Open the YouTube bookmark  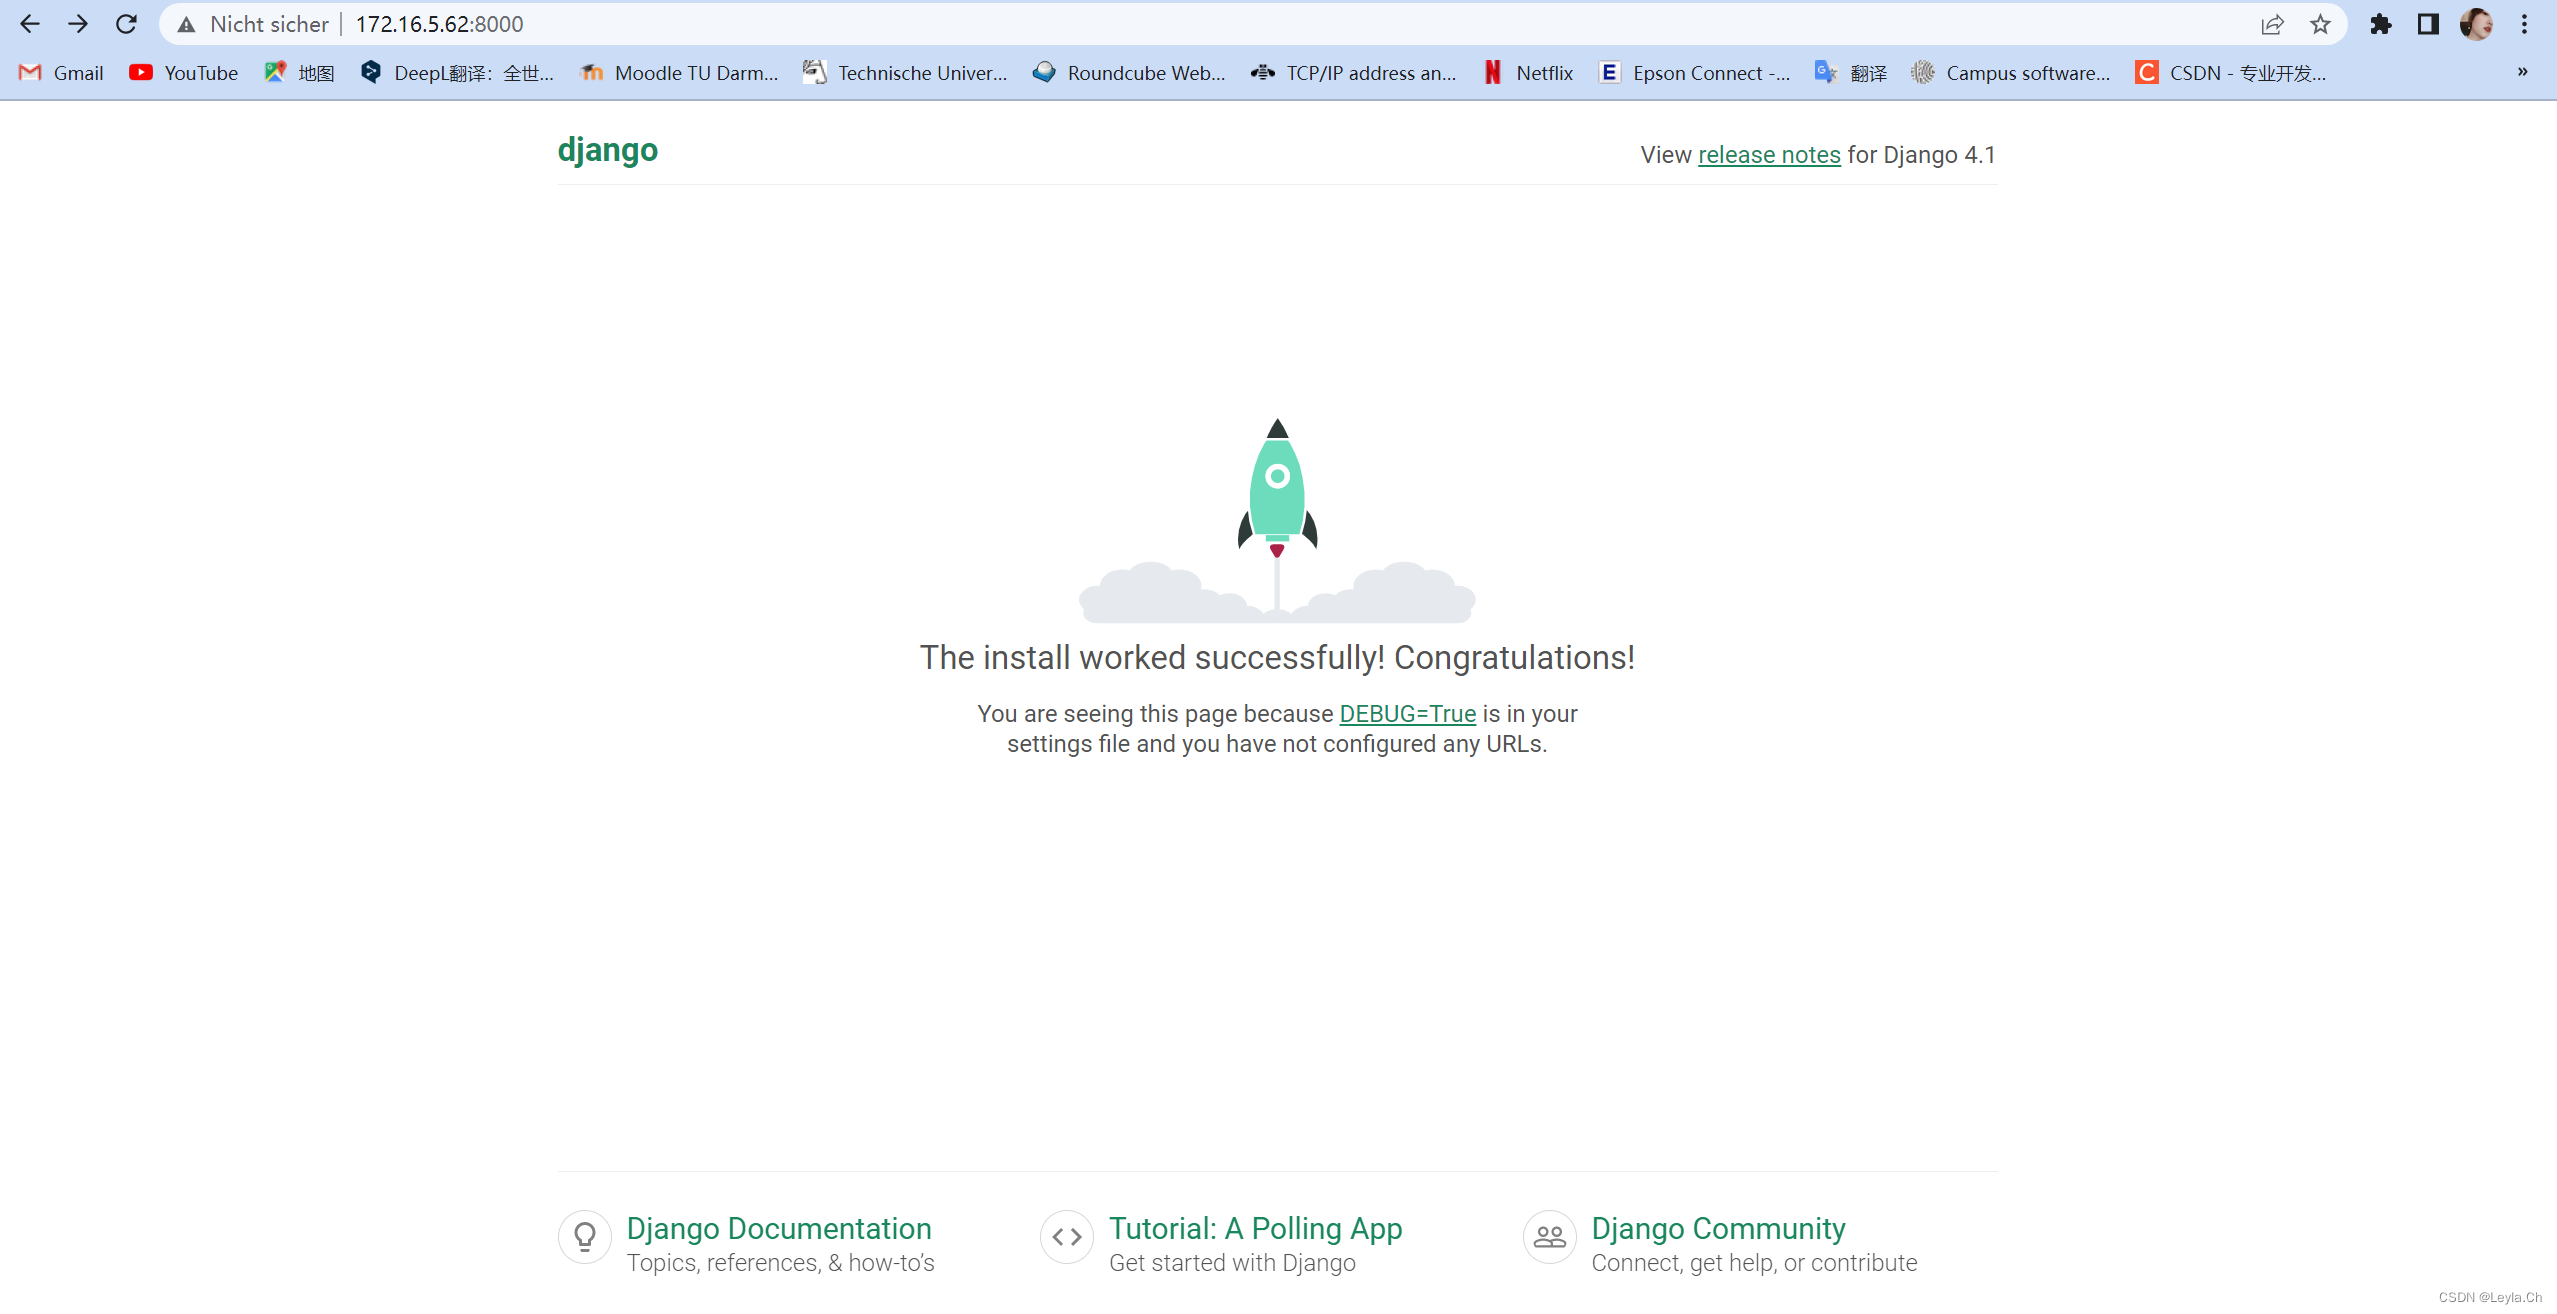point(184,73)
